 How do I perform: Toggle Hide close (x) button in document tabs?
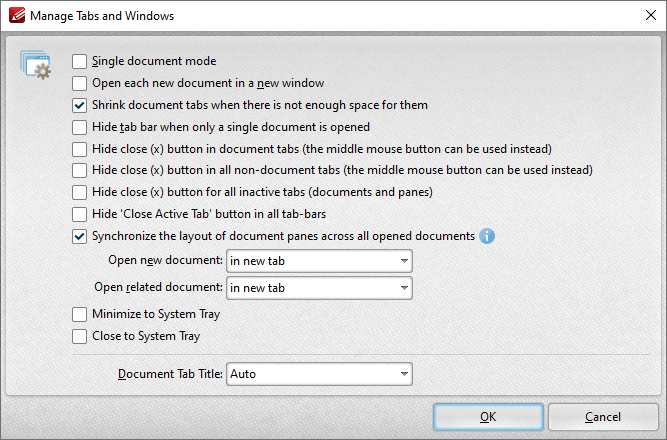(79, 149)
